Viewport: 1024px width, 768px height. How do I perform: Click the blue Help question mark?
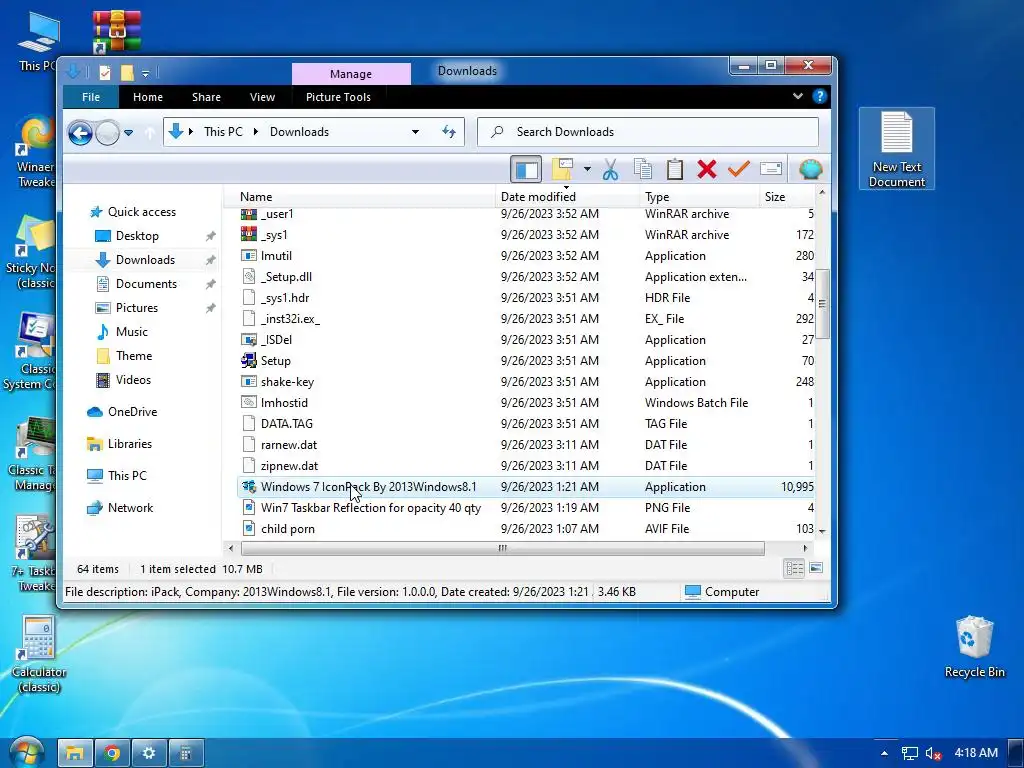(x=819, y=97)
